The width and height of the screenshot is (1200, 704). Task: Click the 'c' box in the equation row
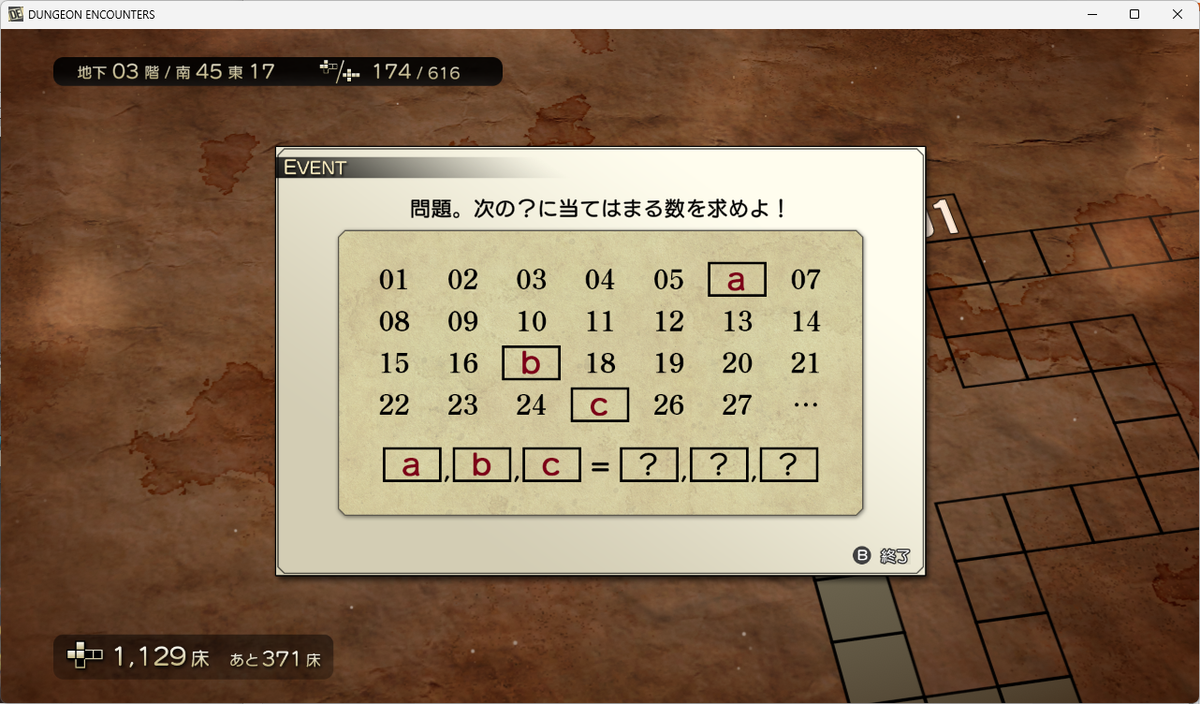[552, 465]
